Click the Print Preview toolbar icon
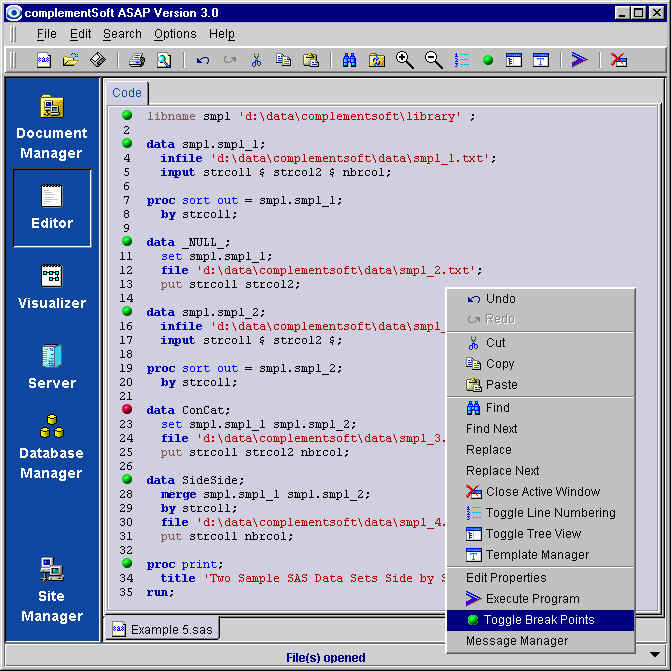 (x=164, y=60)
